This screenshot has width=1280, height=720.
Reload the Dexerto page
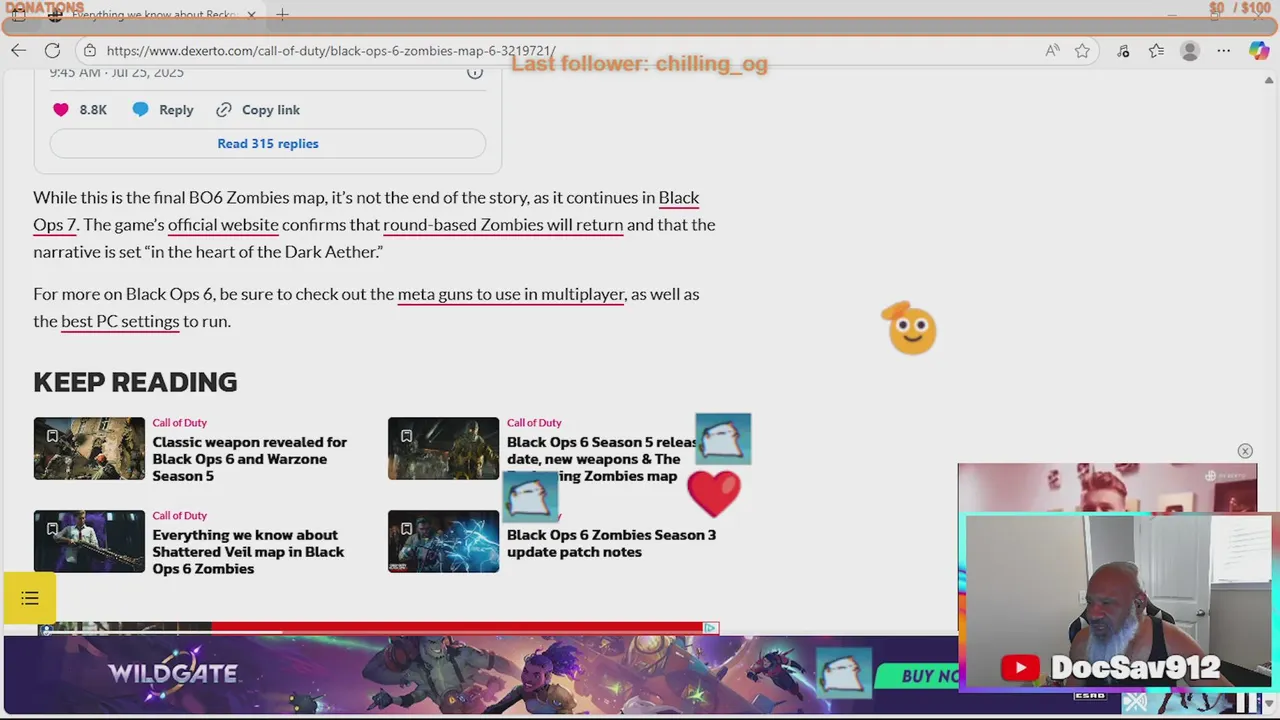coord(52,50)
